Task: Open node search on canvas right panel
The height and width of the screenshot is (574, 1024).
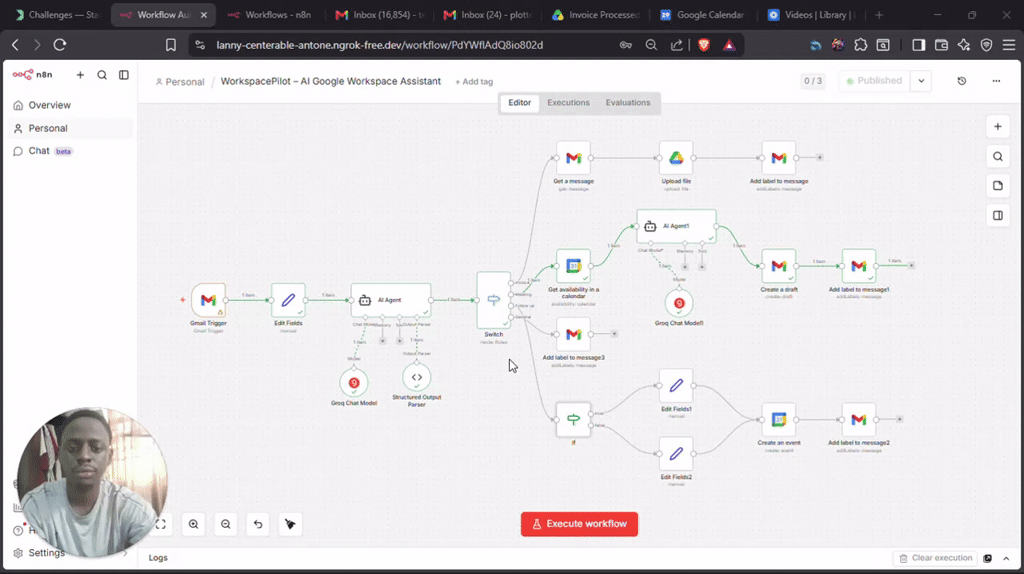Action: (x=998, y=156)
